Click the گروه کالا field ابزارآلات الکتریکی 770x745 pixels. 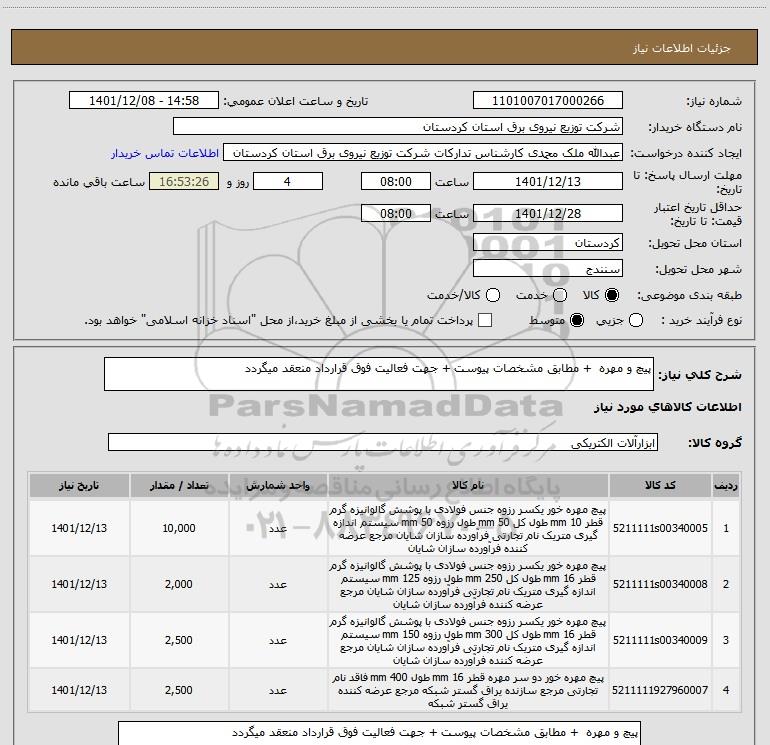point(383,442)
